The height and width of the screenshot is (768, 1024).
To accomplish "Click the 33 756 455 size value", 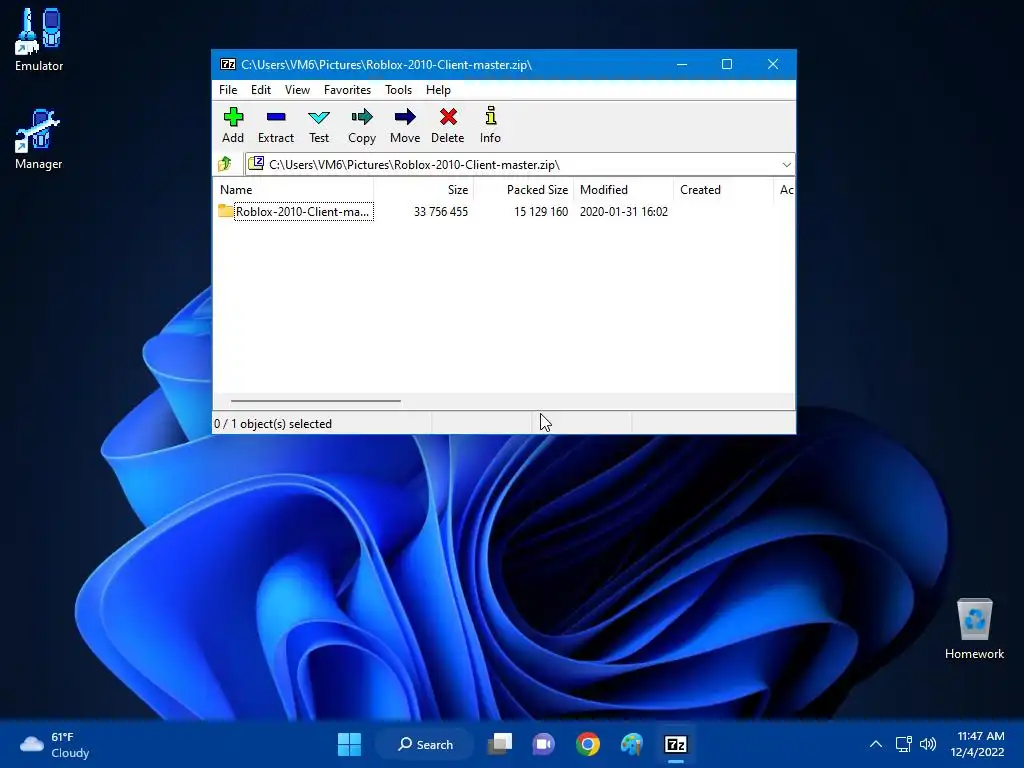I will tap(441, 212).
